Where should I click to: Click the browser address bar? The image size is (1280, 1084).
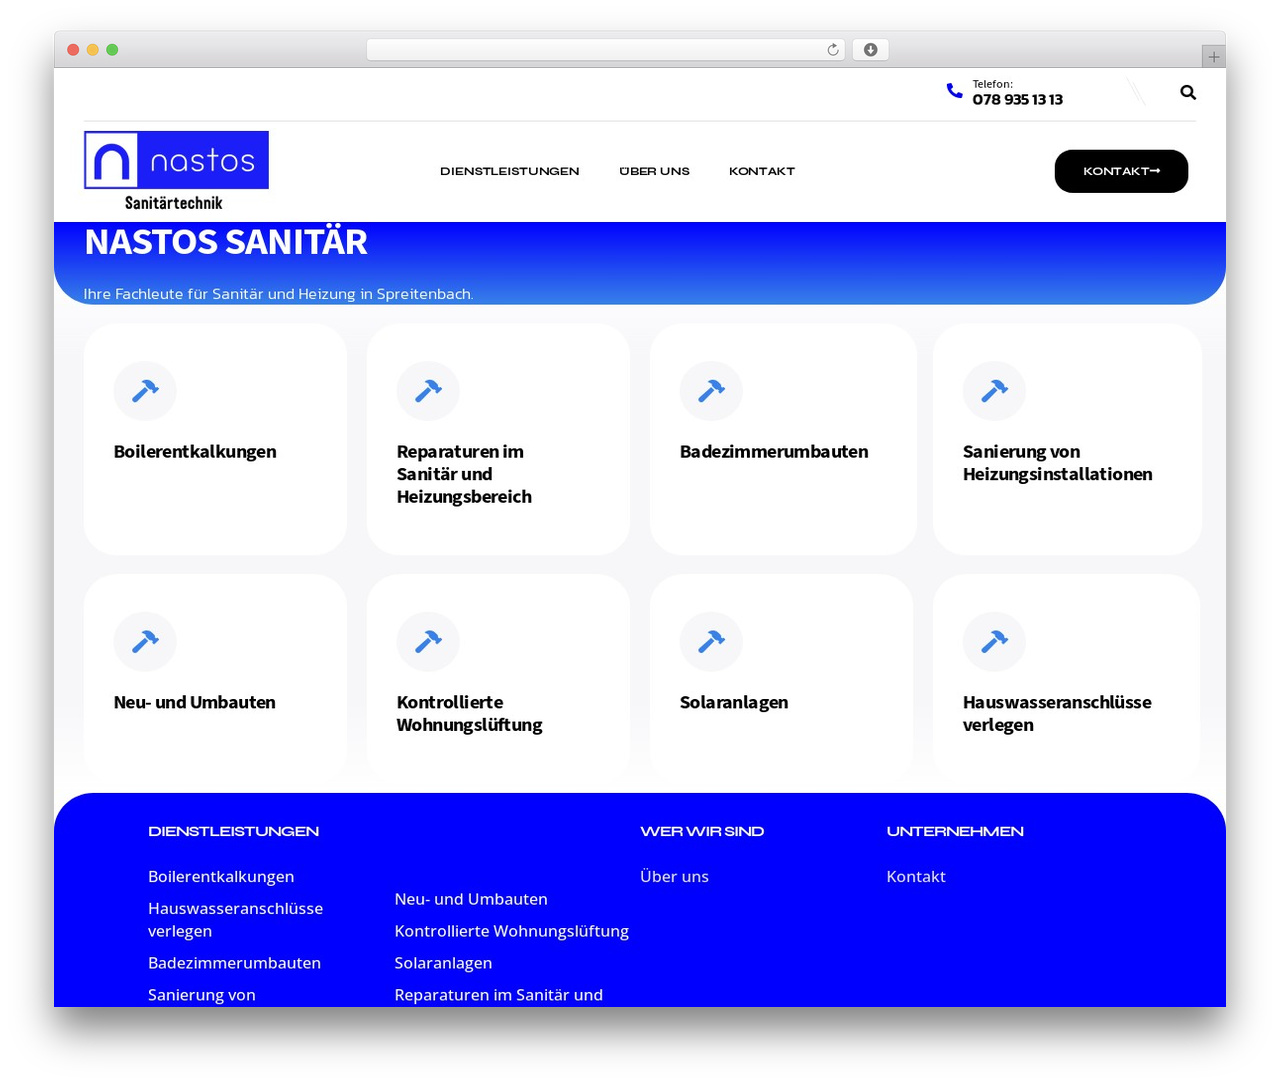tap(605, 50)
